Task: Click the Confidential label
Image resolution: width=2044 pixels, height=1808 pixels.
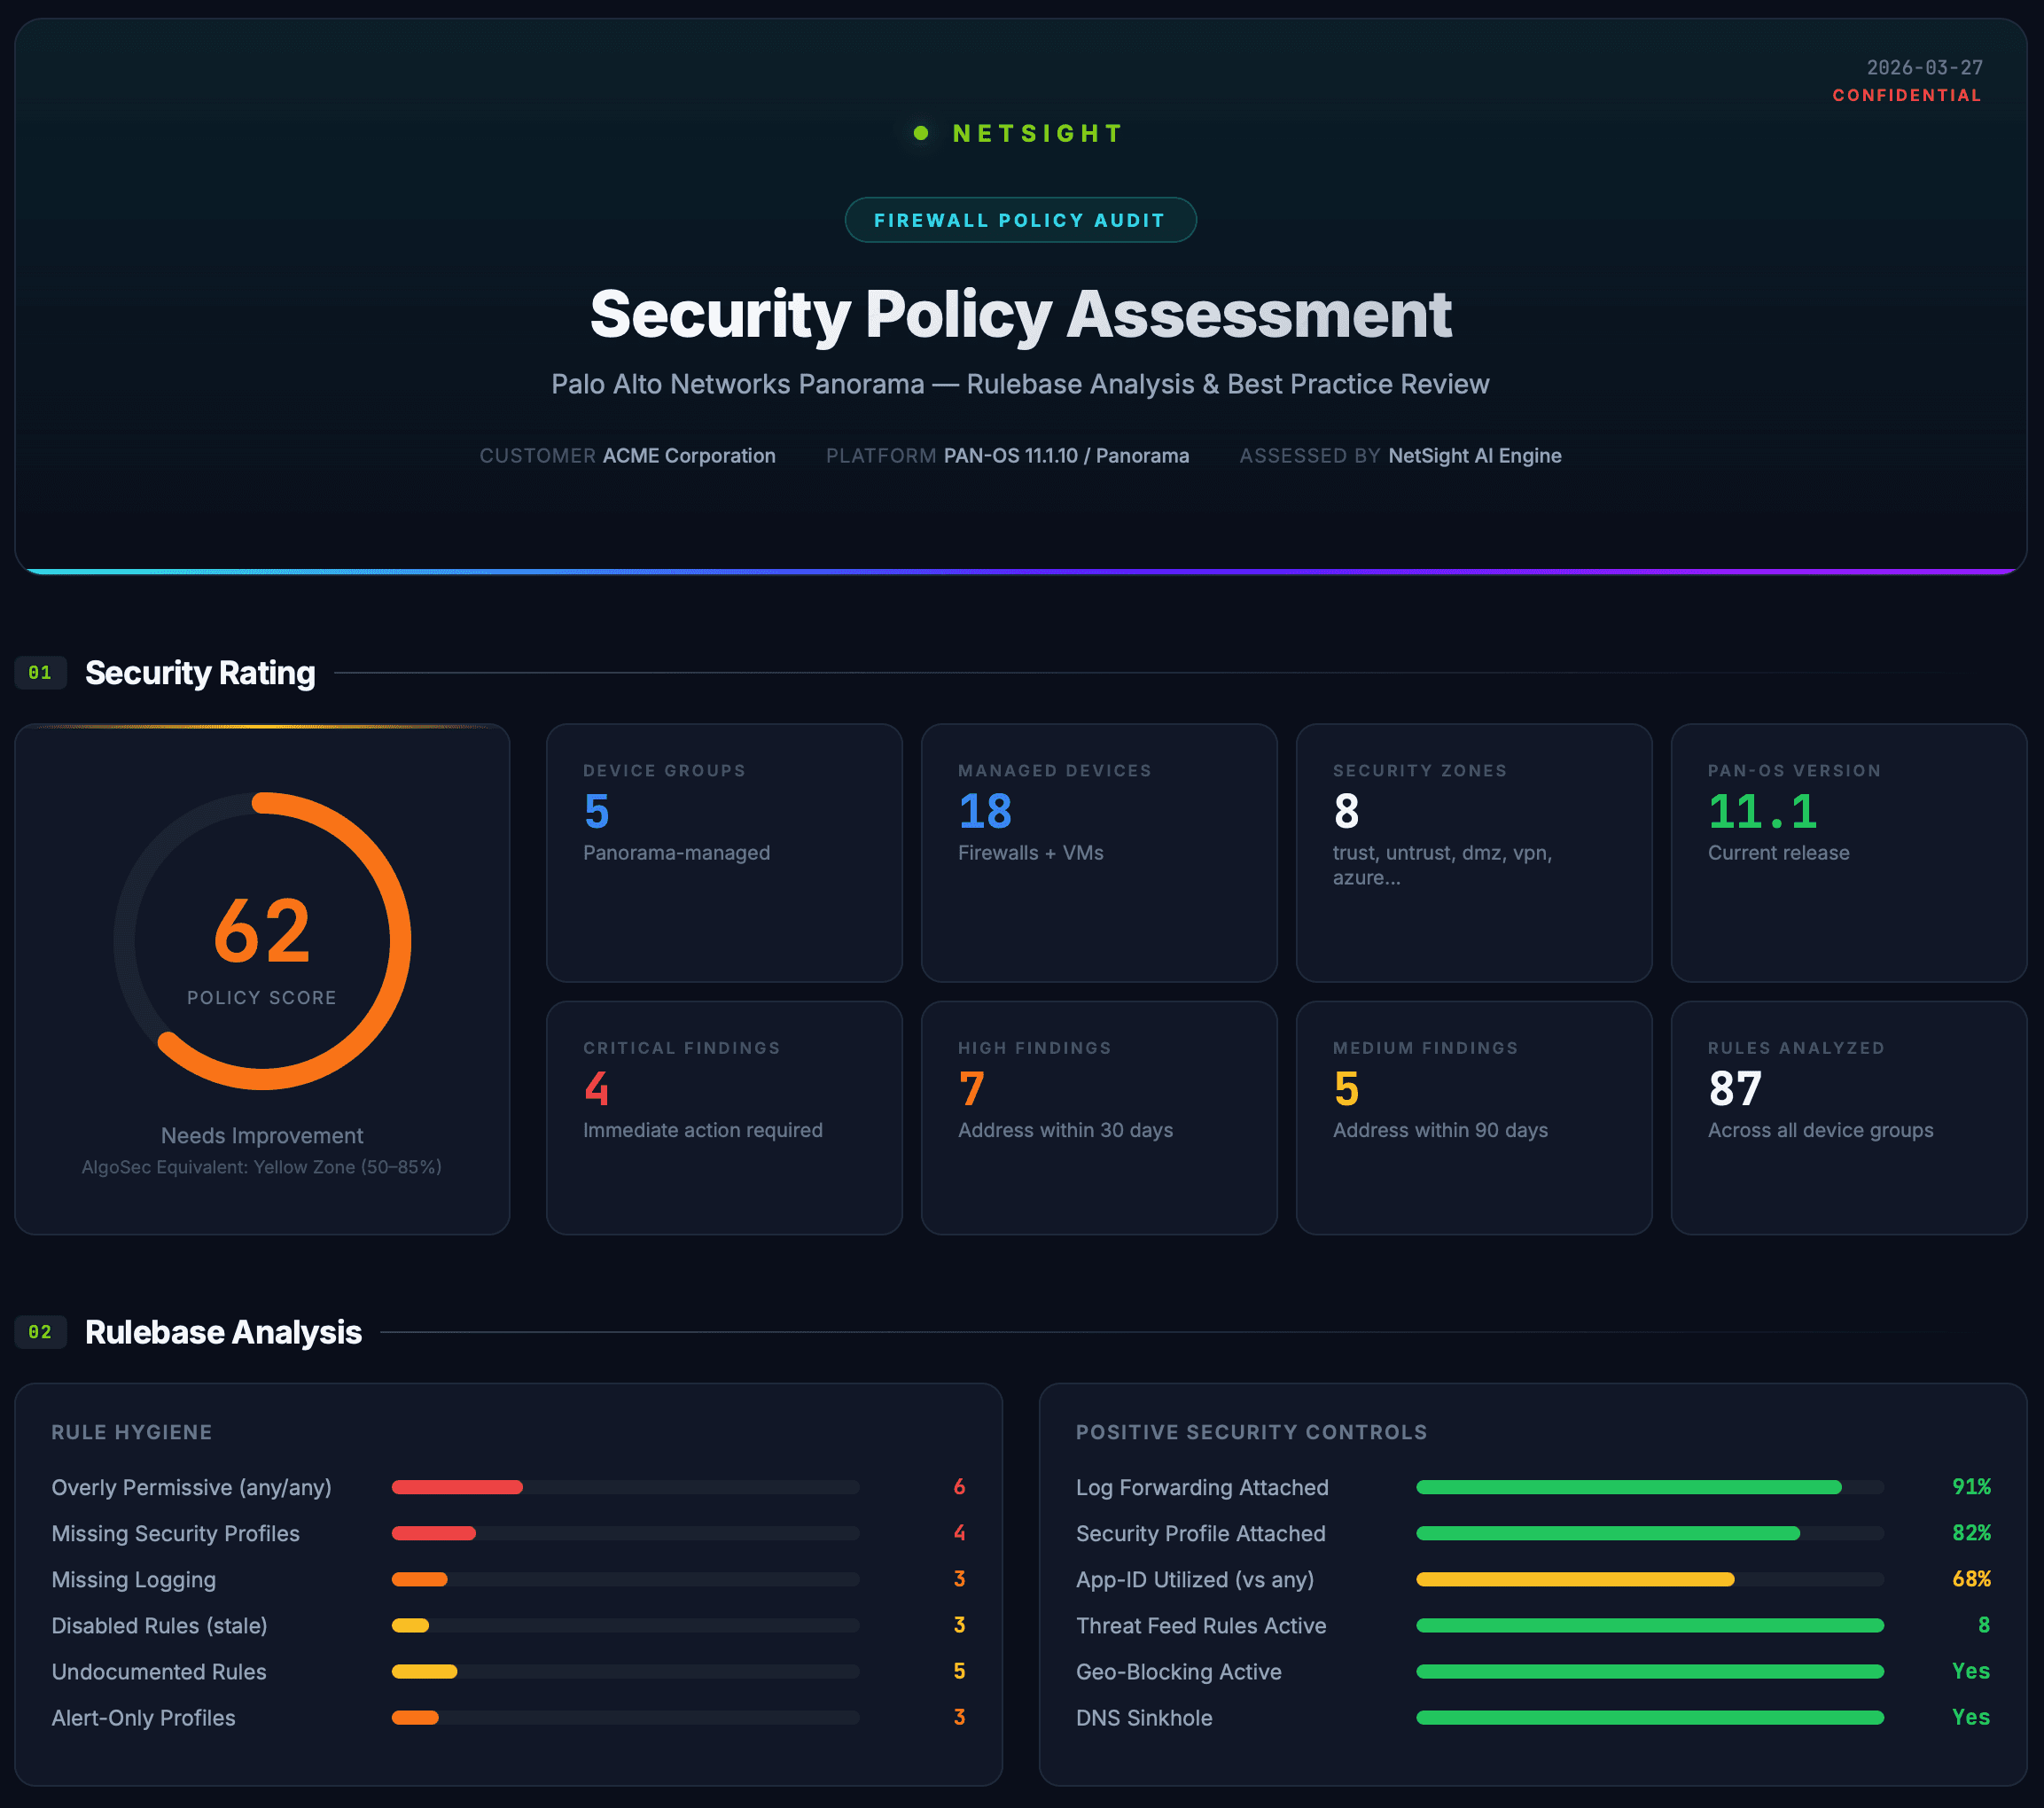Action: [1906, 95]
